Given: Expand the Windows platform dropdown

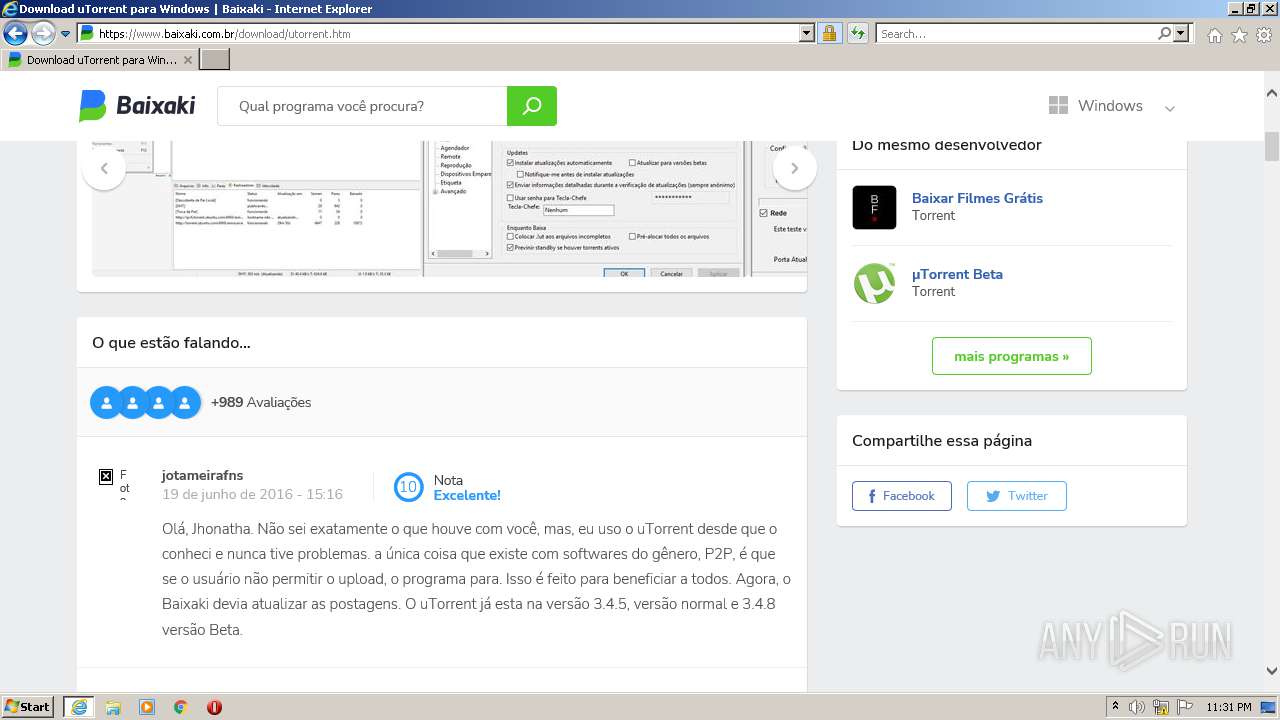Looking at the screenshot, I should click(x=1170, y=108).
